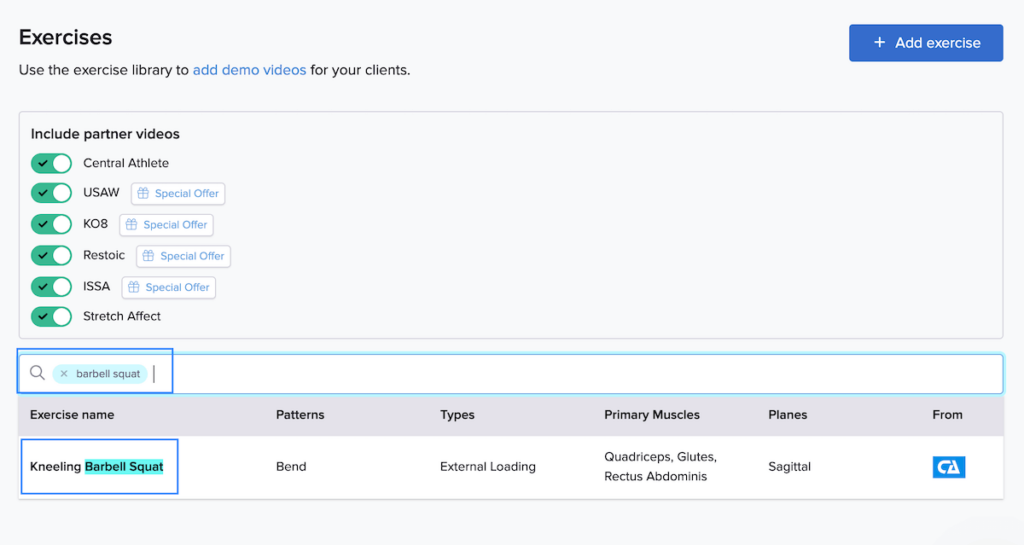Disable the Central Athlete partner videos toggle
This screenshot has width=1024, height=545.
pyautogui.click(x=51, y=163)
